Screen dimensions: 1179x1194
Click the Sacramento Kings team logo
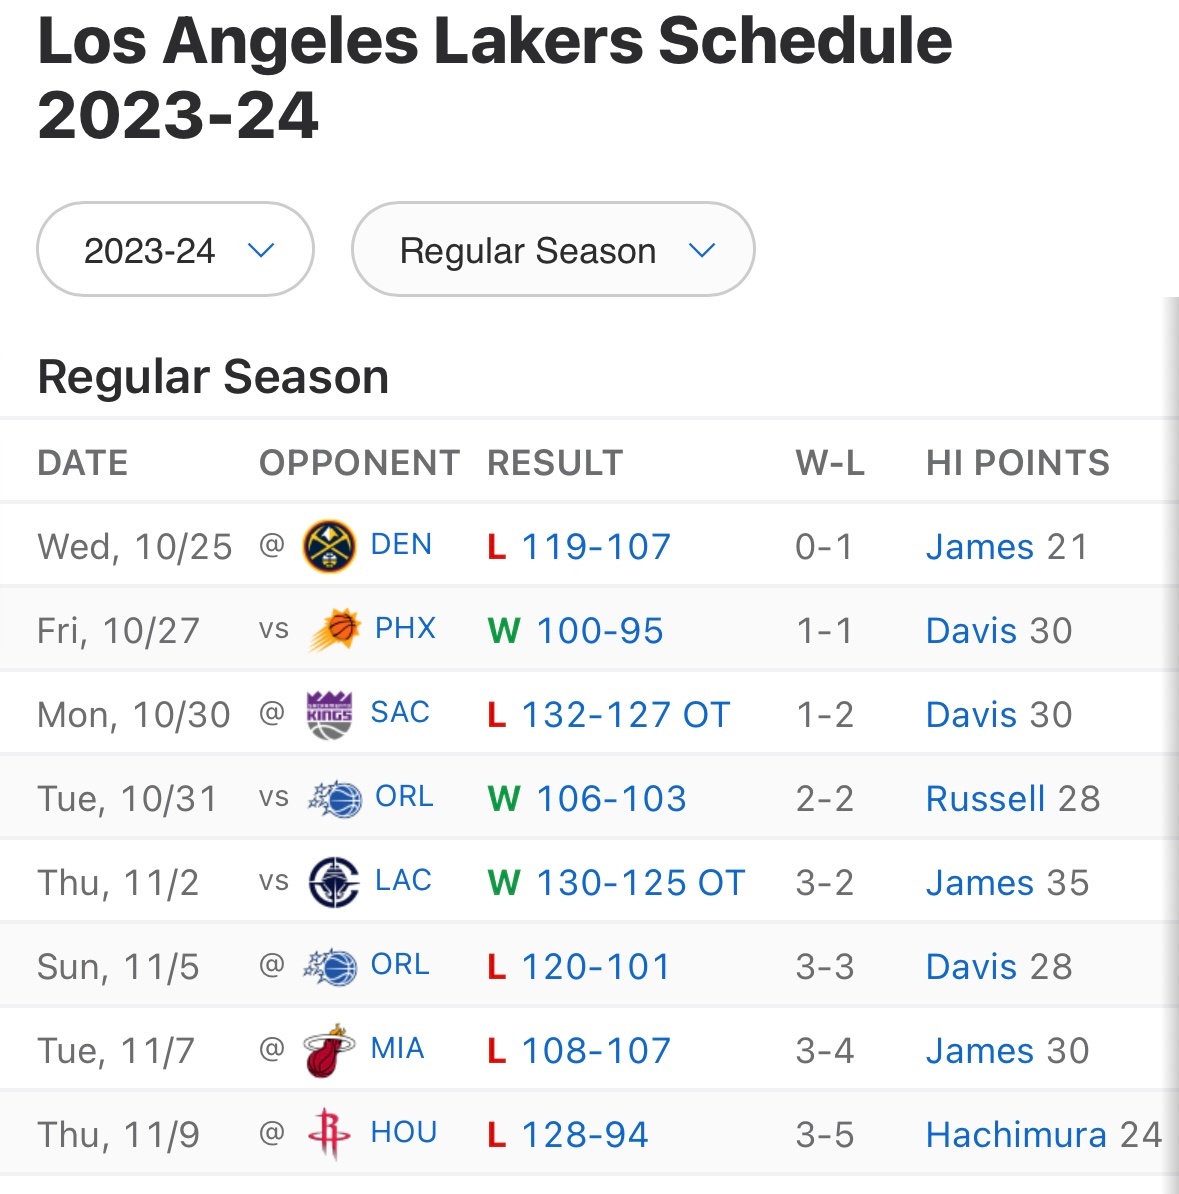point(329,714)
